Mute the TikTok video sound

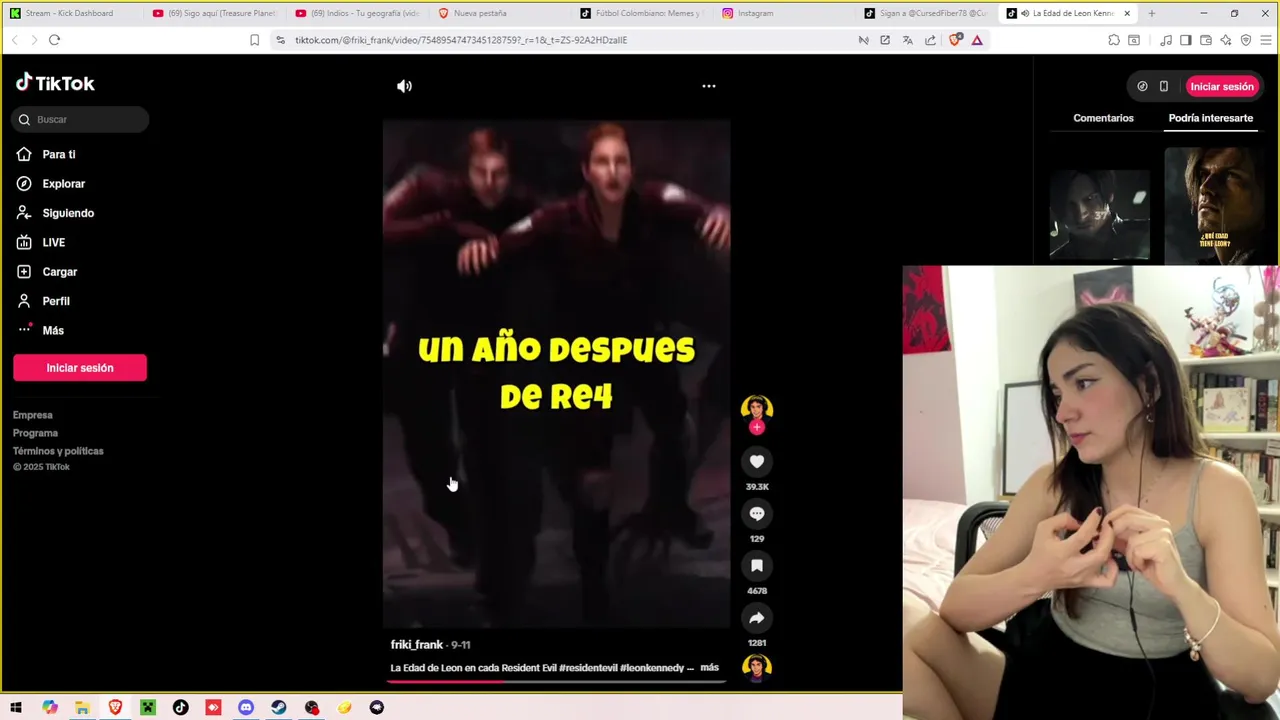click(x=404, y=86)
